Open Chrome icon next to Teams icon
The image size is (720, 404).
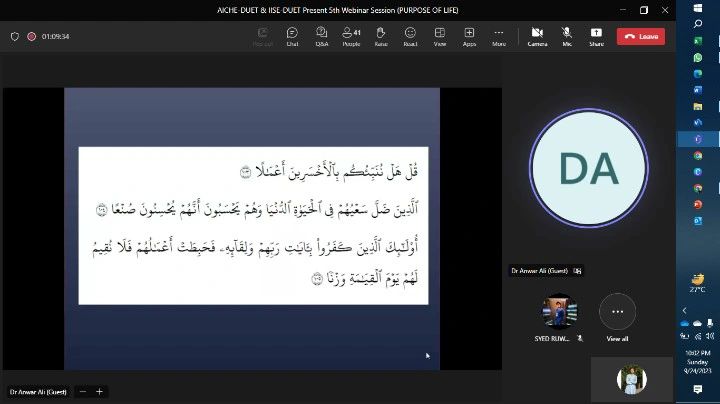[698, 156]
